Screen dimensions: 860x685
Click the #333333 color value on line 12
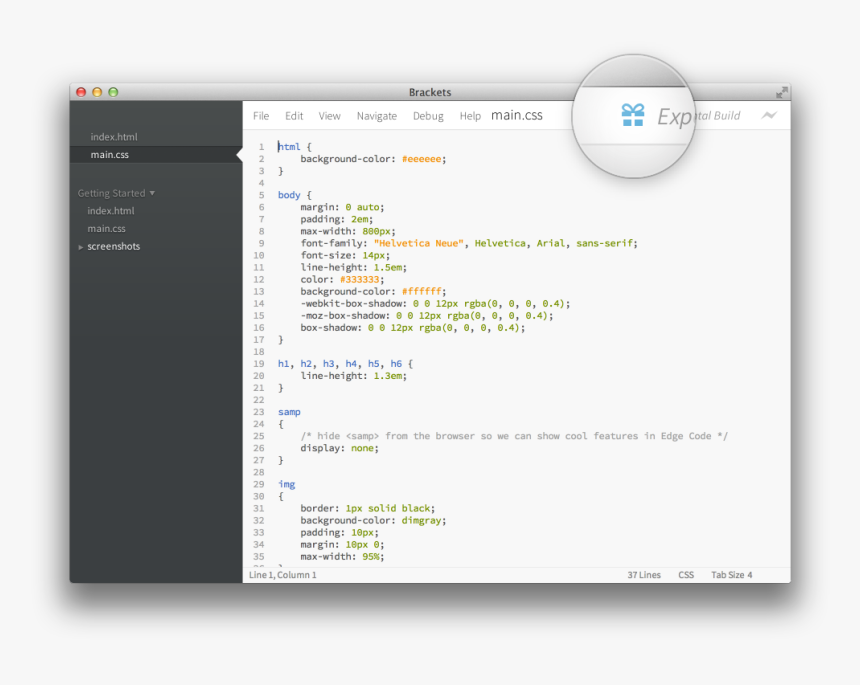pyautogui.click(x=359, y=280)
